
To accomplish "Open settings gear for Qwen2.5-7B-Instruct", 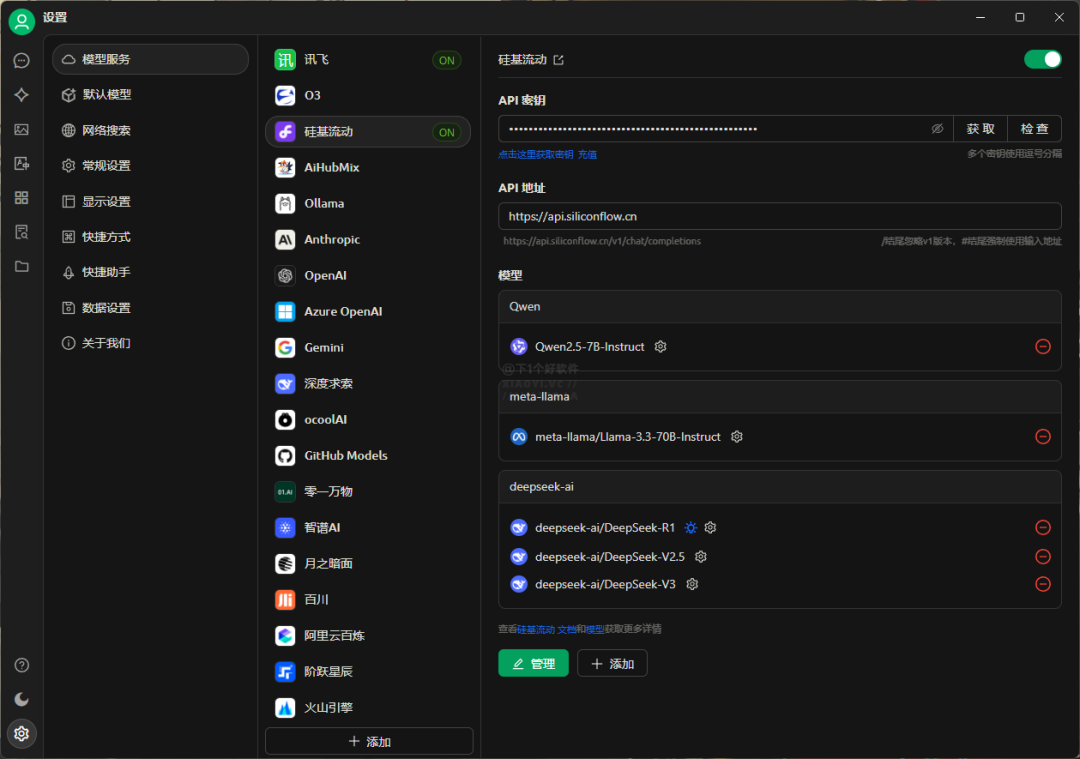I will [661, 346].
